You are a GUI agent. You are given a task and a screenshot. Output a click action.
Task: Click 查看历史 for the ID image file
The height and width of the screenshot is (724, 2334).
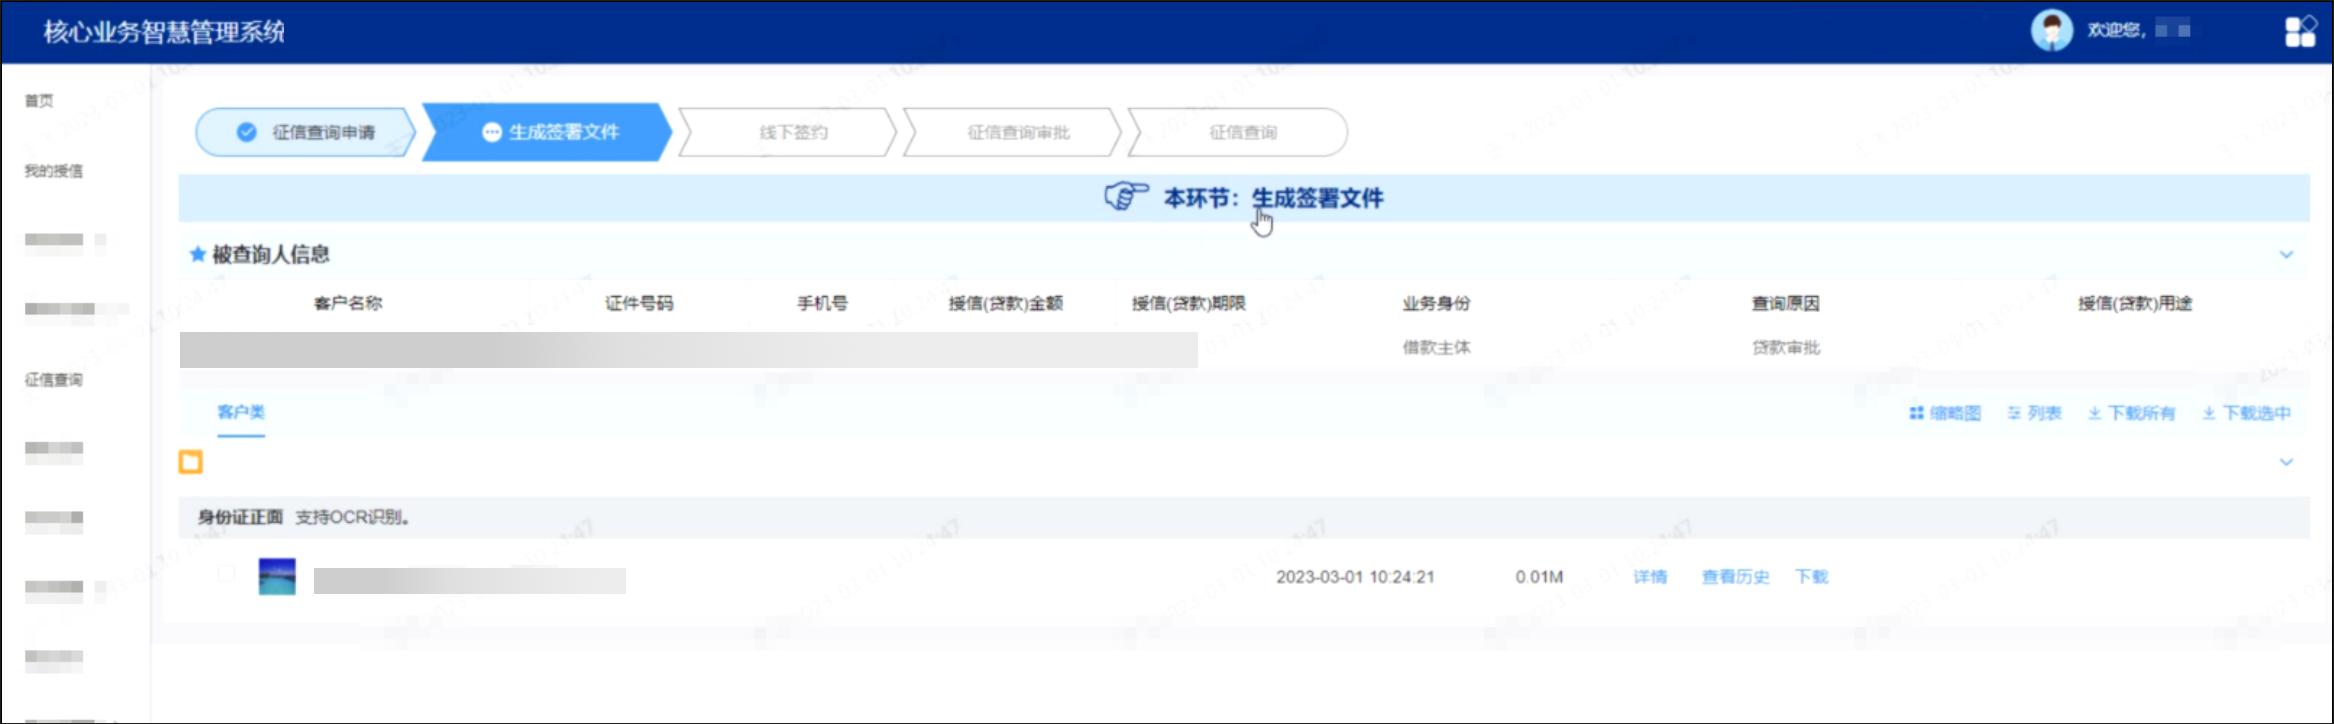[x=1735, y=577]
